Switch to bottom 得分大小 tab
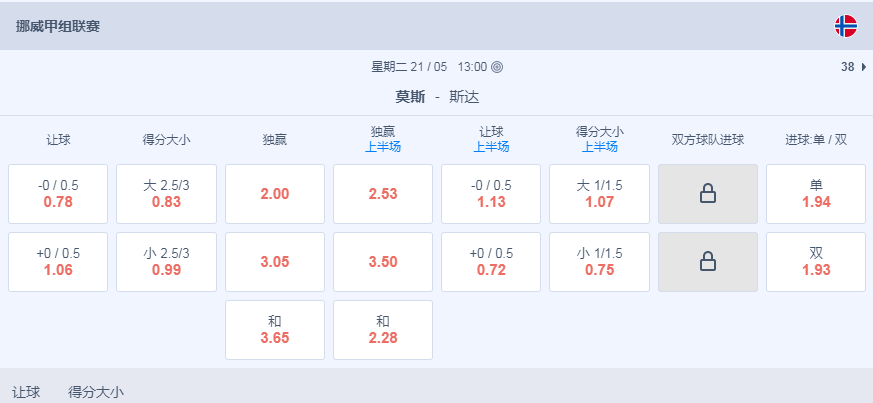Image resolution: width=873 pixels, height=403 pixels. [96, 392]
